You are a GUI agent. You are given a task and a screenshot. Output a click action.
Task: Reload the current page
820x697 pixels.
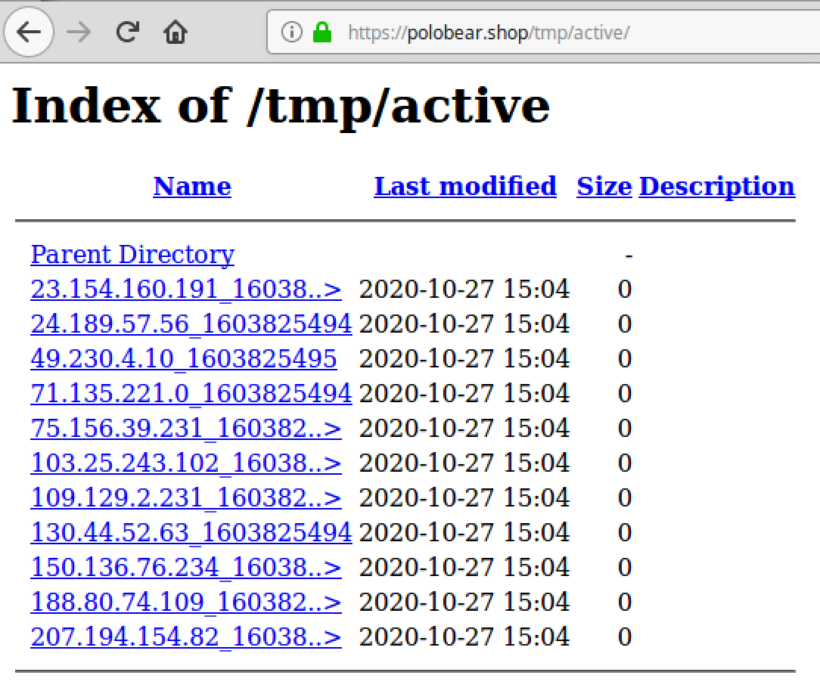point(126,31)
